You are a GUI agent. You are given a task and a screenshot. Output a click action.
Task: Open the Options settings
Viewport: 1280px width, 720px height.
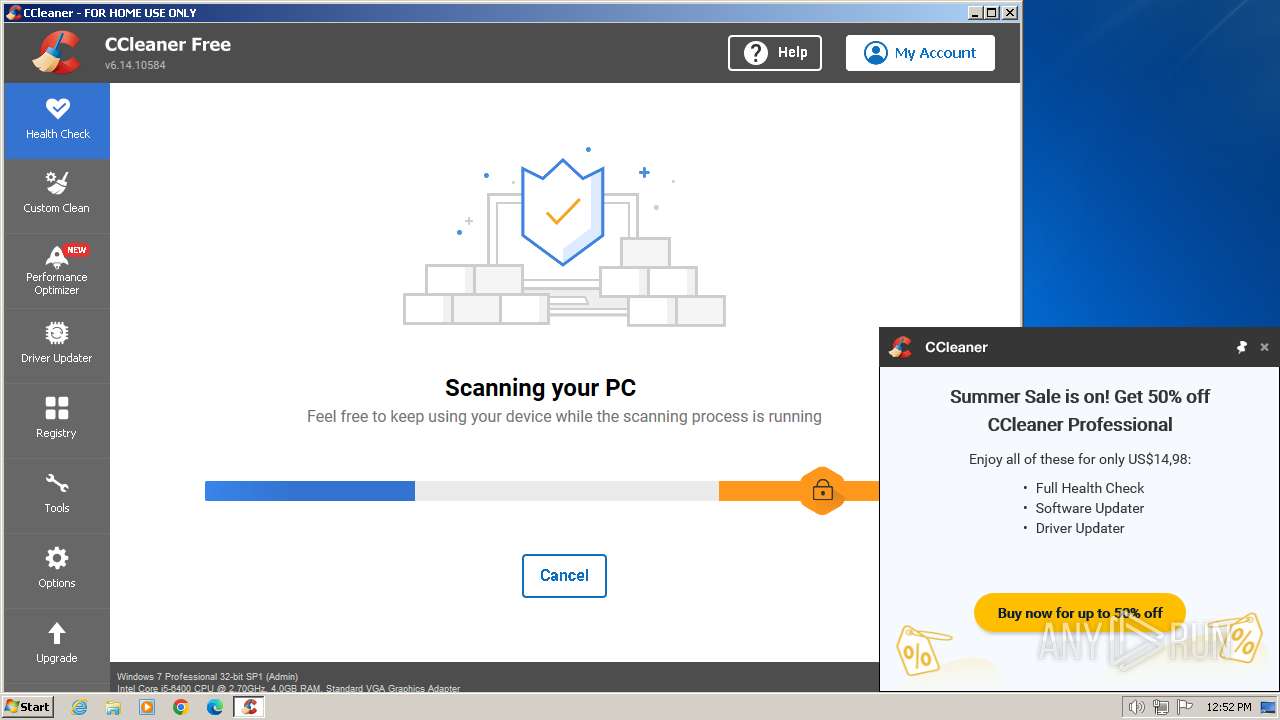point(57,571)
